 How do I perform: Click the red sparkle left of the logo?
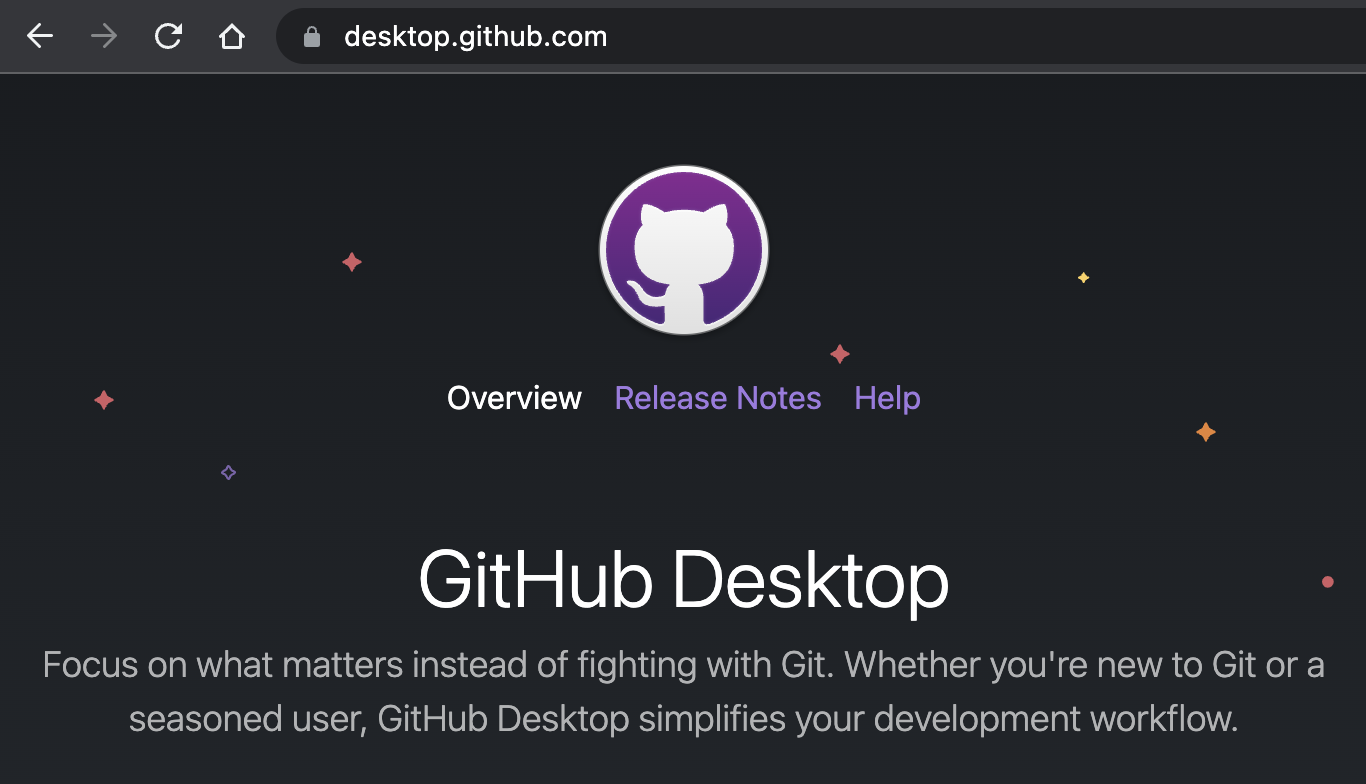(352, 262)
